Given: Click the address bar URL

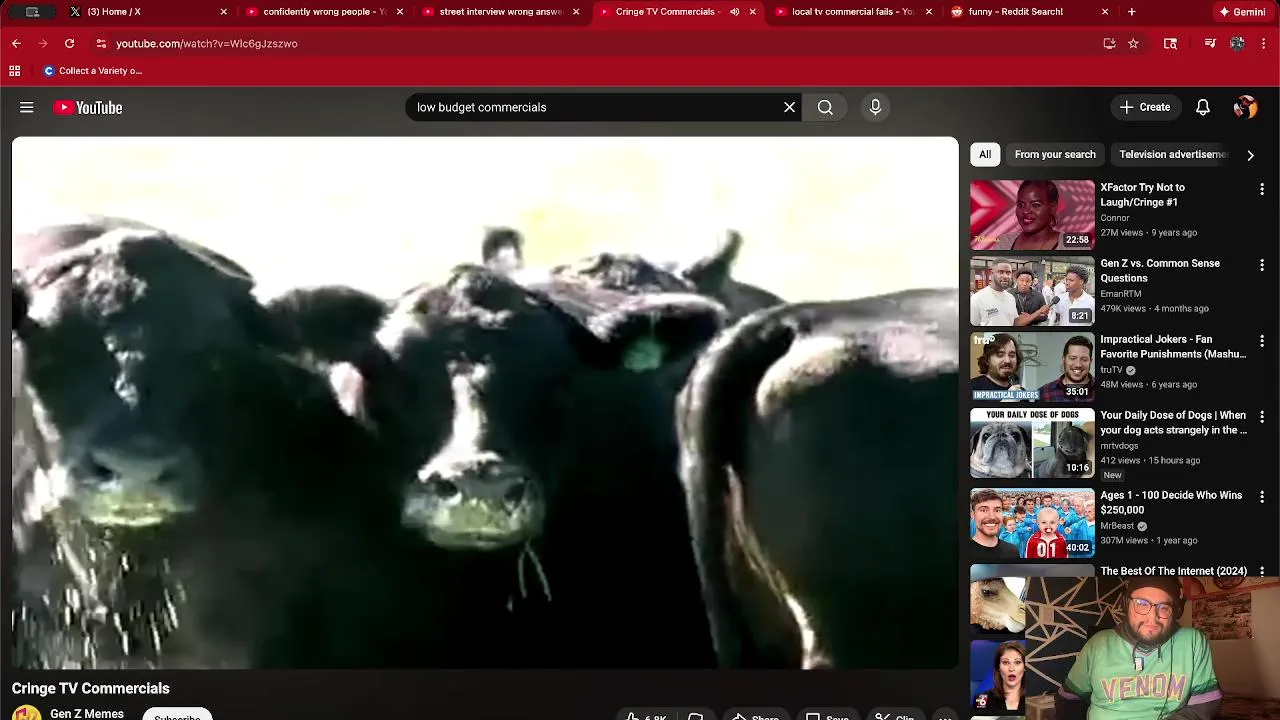Looking at the screenshot, I should [206, 43].
